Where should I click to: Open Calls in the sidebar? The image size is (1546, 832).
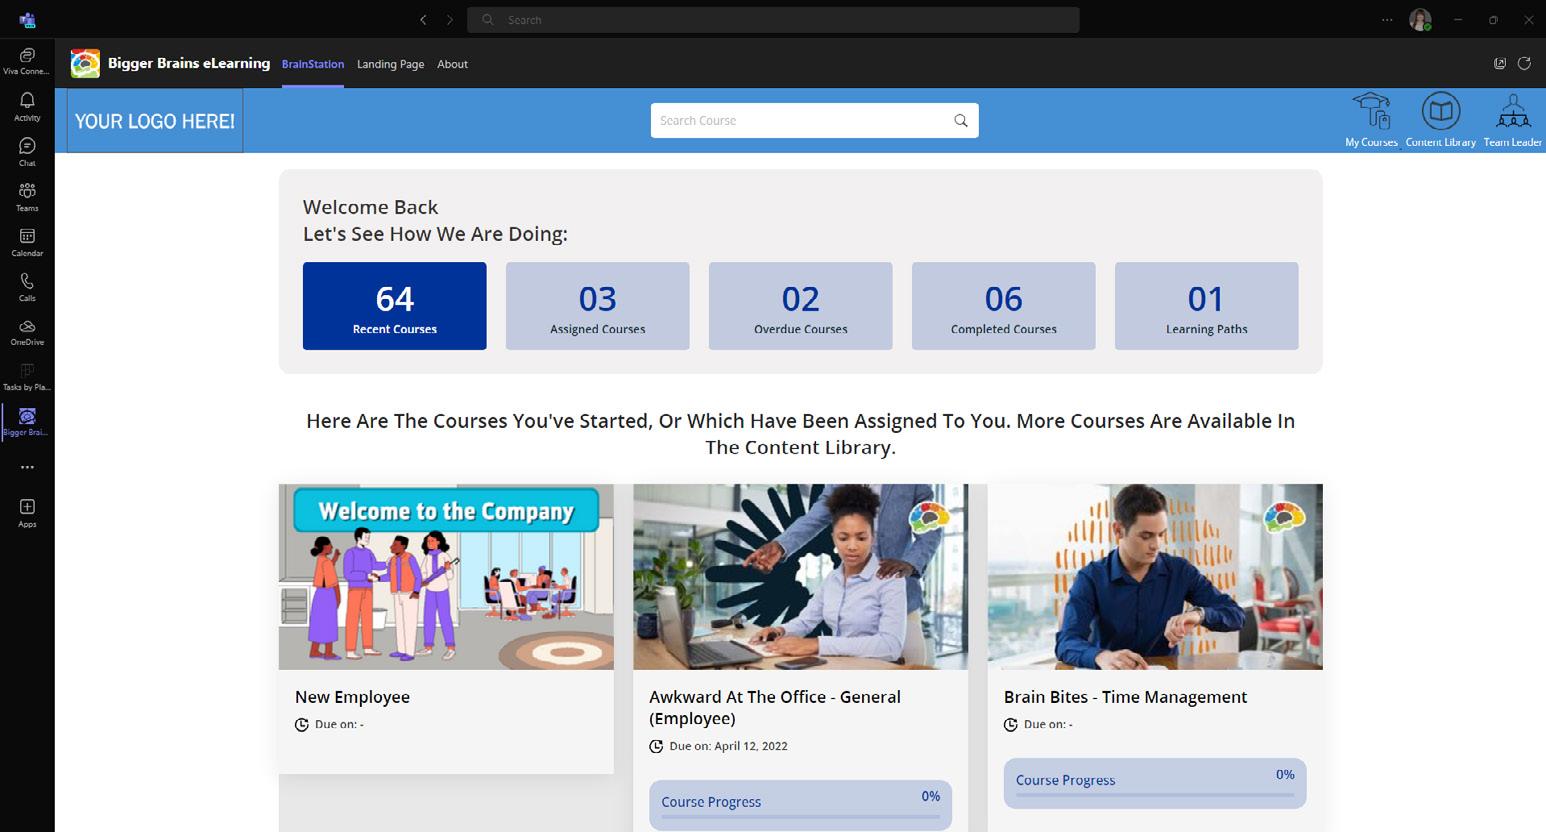tap(27, 287)
